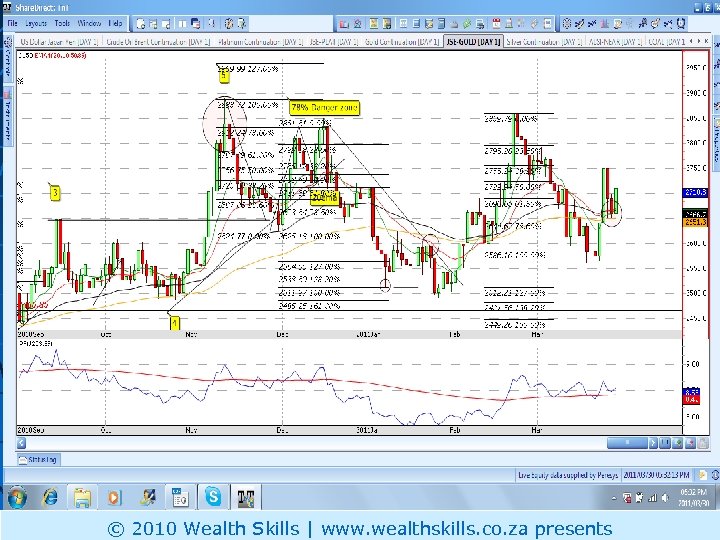Click the yellow label marked 5
This screenshot has width=720, height=540.
(x=224, y=75)
